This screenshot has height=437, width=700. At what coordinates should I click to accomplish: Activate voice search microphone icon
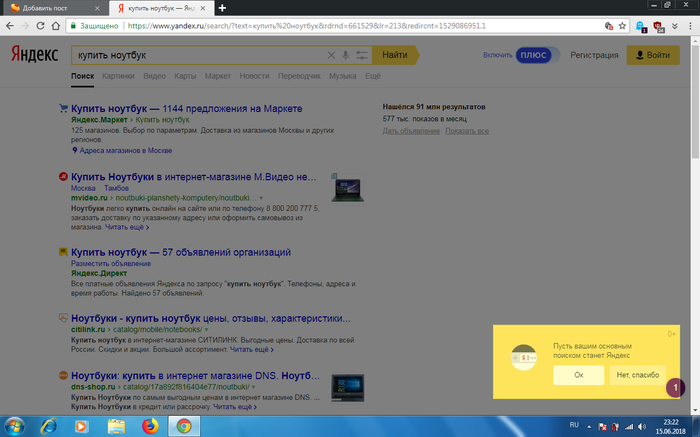(x=346, y=55)
